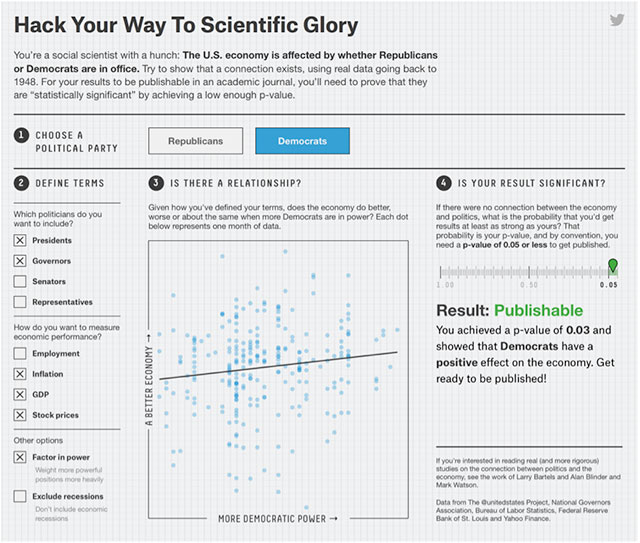The image size is (640, 543).
Task: Click the step 4 number badge
Action: 443,183
